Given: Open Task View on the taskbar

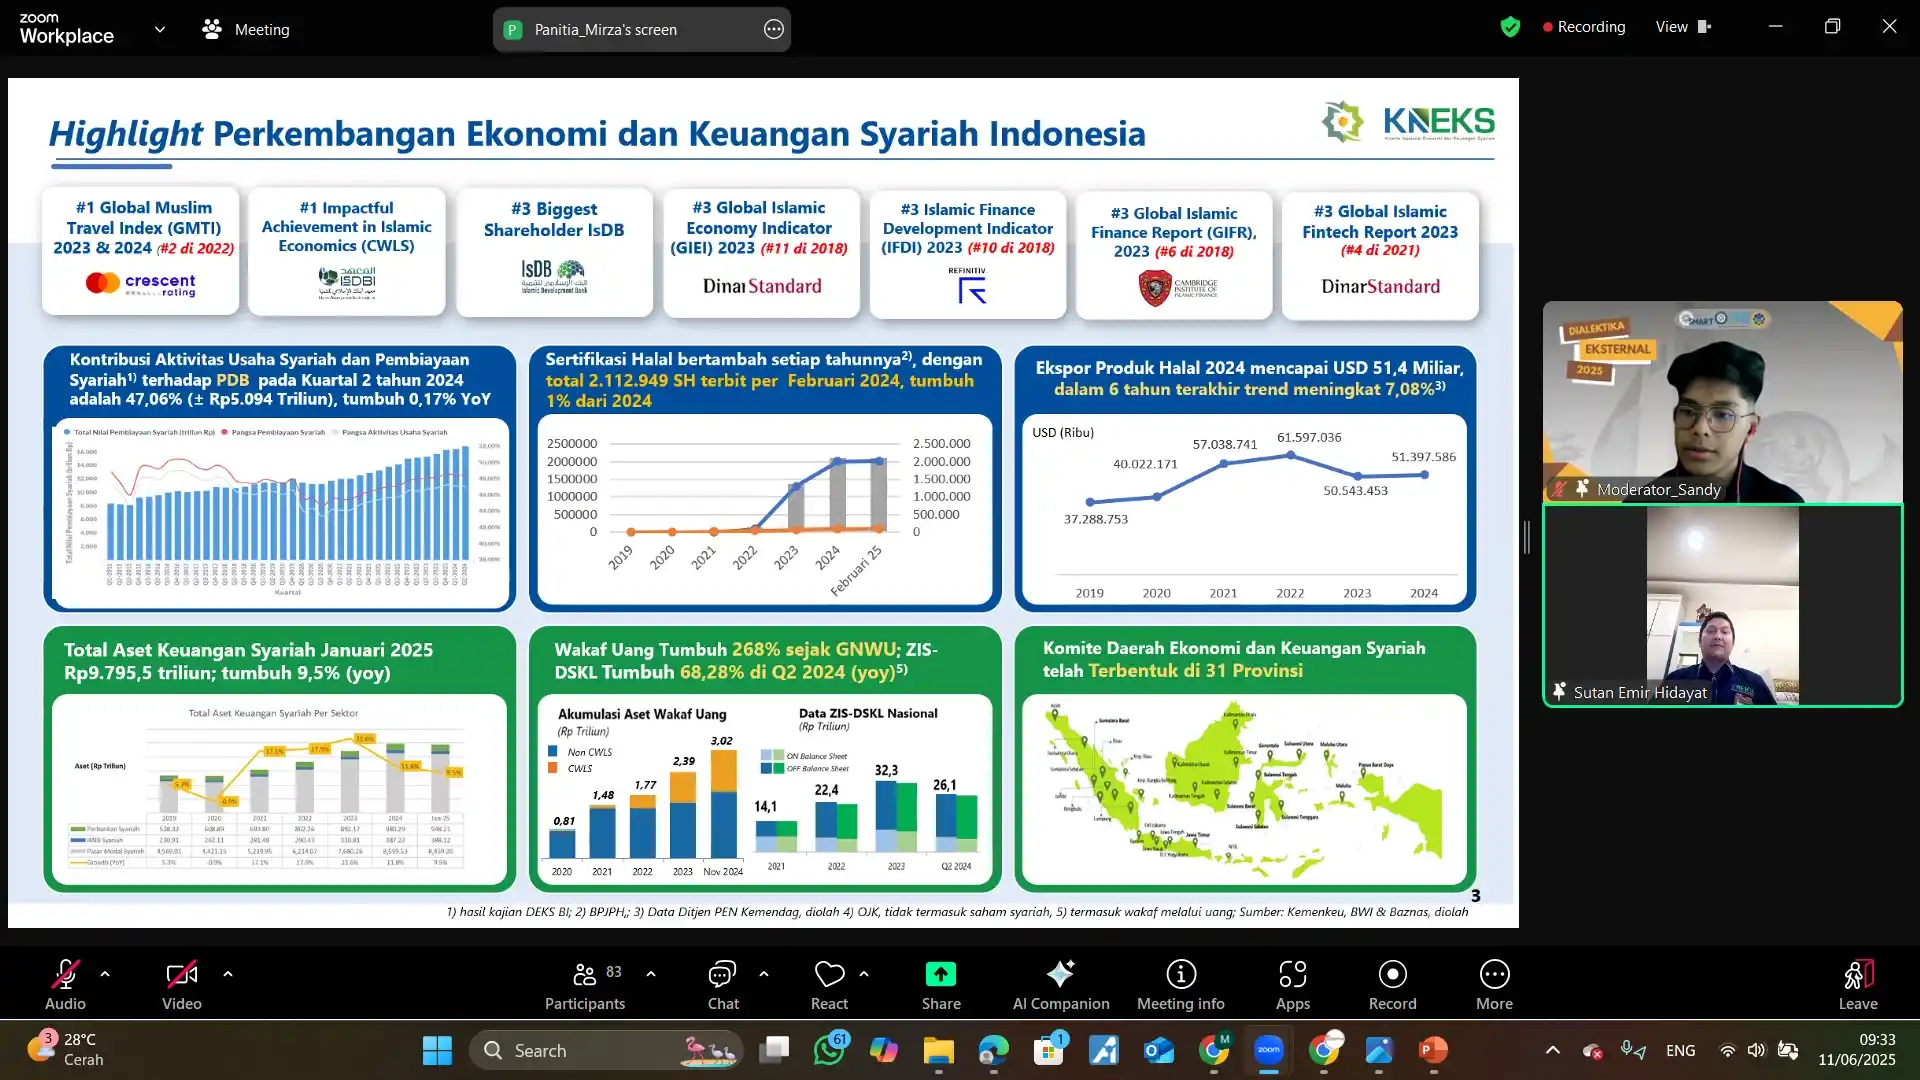Looking at the screenshot, I should tap(774, 1050).
